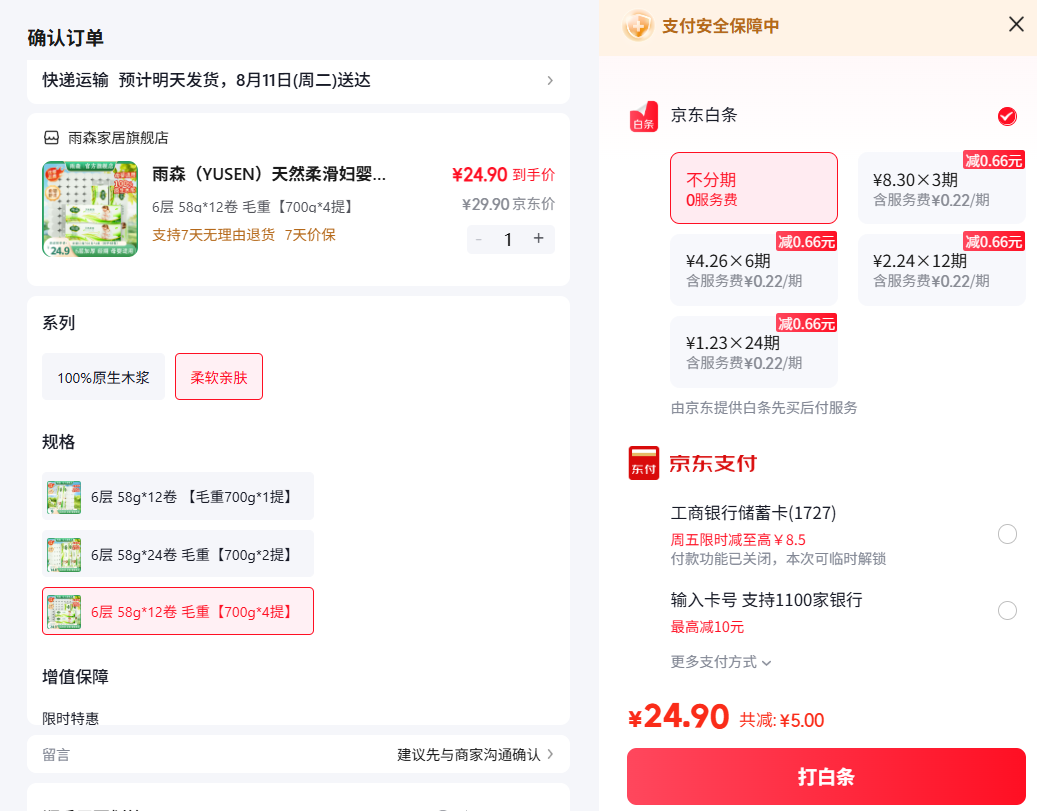
Task: Select 工商银行储蓄卡(1727) radio button
Action: [x=1007, y=534]
